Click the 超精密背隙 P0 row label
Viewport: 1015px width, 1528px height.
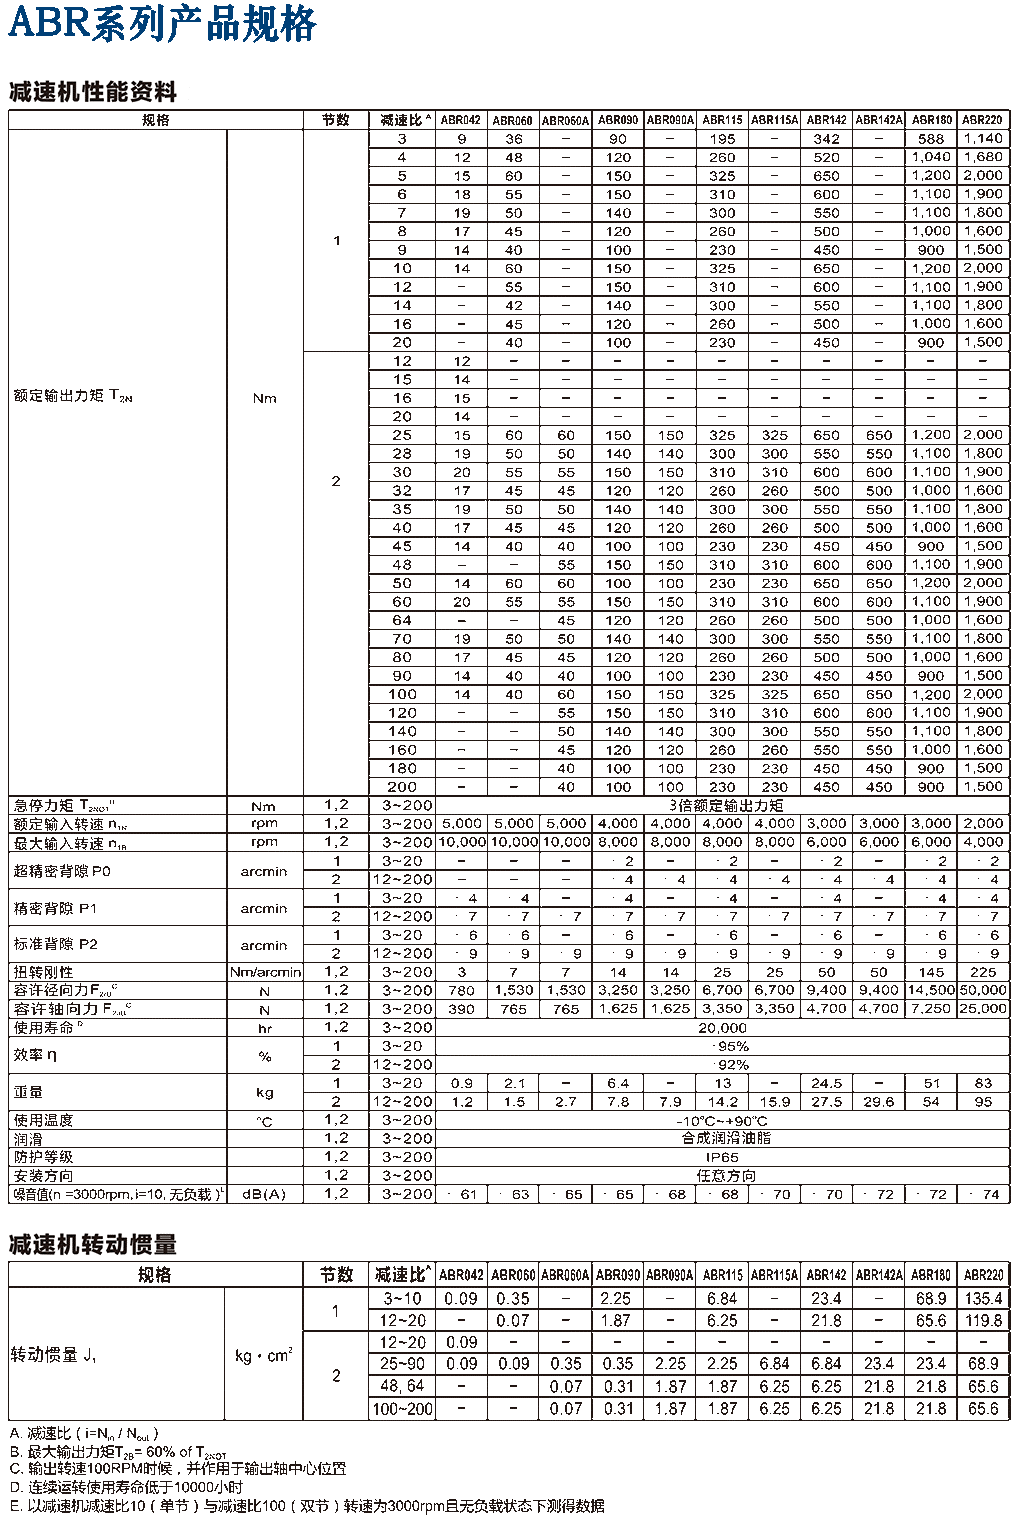coord(62,871)
